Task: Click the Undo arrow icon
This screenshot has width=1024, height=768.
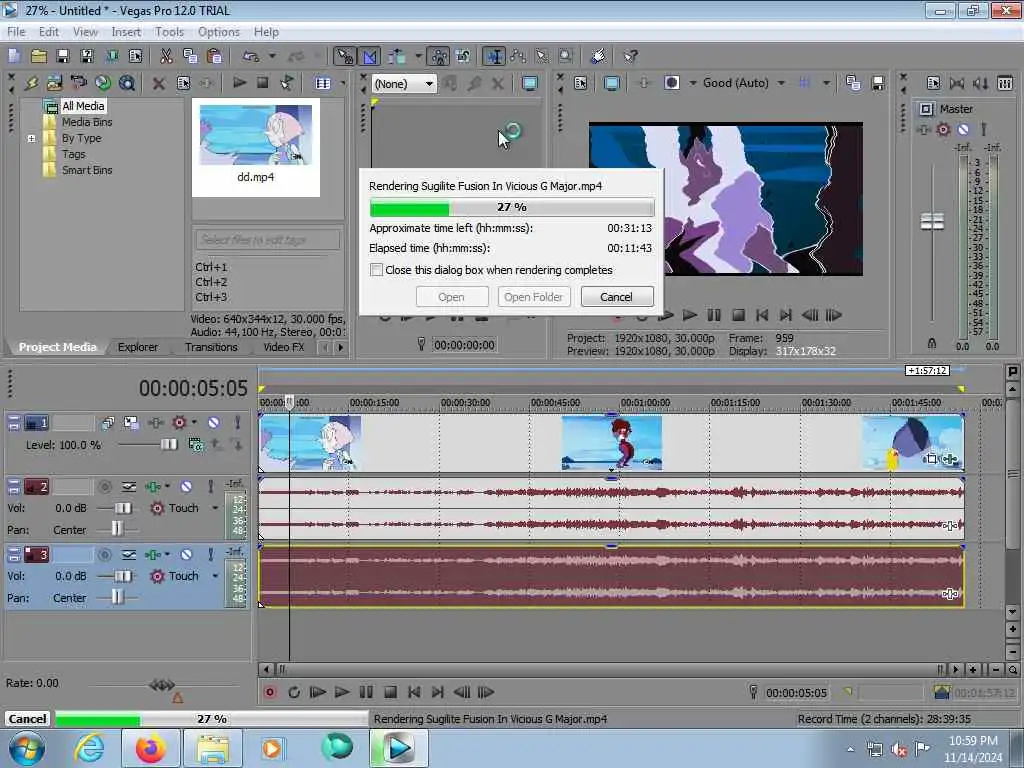Action: click(251, 56)
